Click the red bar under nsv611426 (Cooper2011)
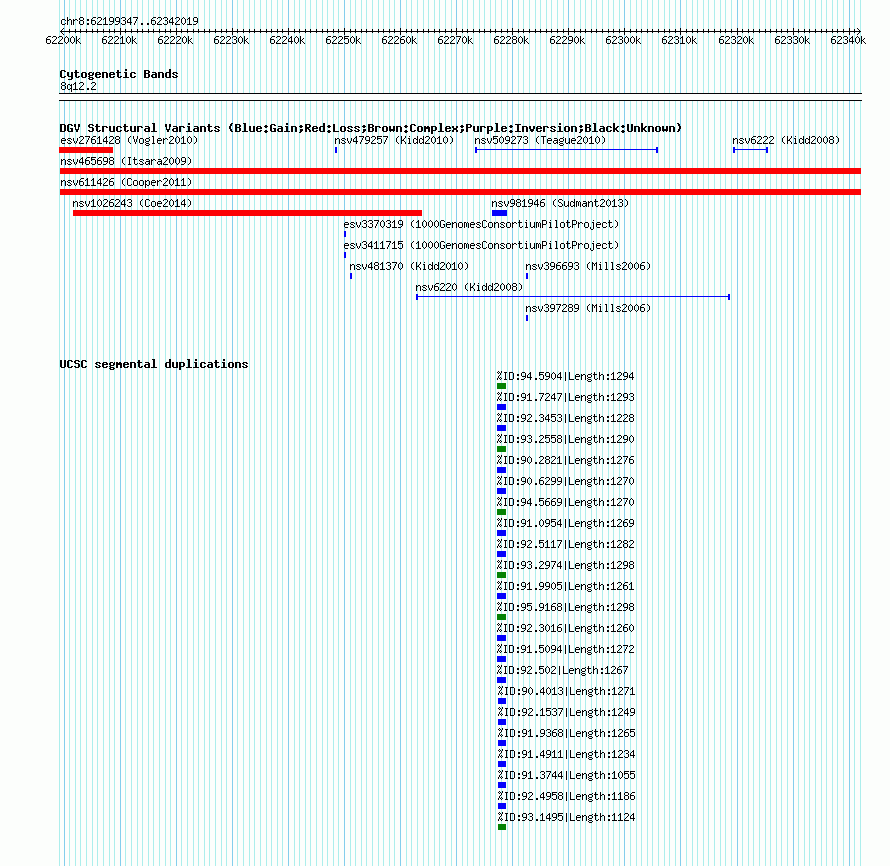The image size is (890, 866). [x=460, y=192]
